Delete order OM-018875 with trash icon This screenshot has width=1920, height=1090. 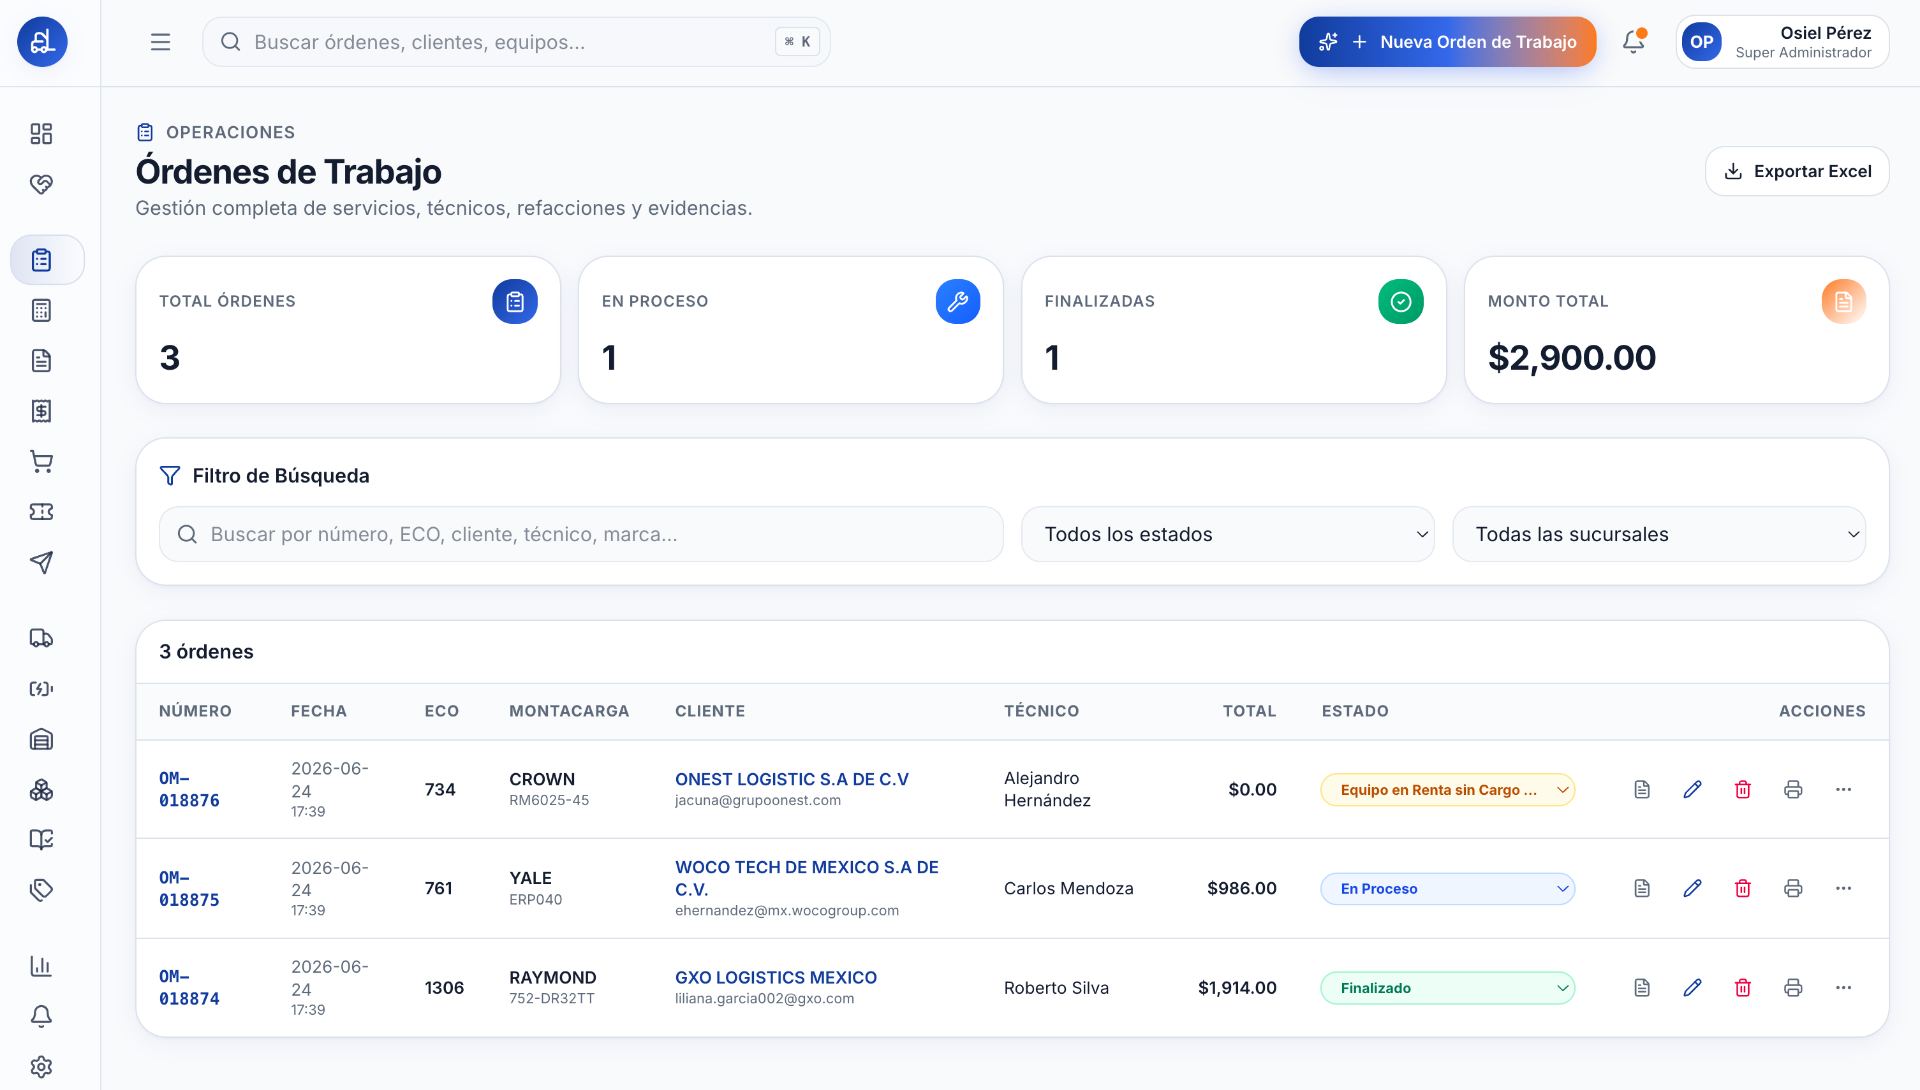pyautogui.click(x=1743, y=889)
